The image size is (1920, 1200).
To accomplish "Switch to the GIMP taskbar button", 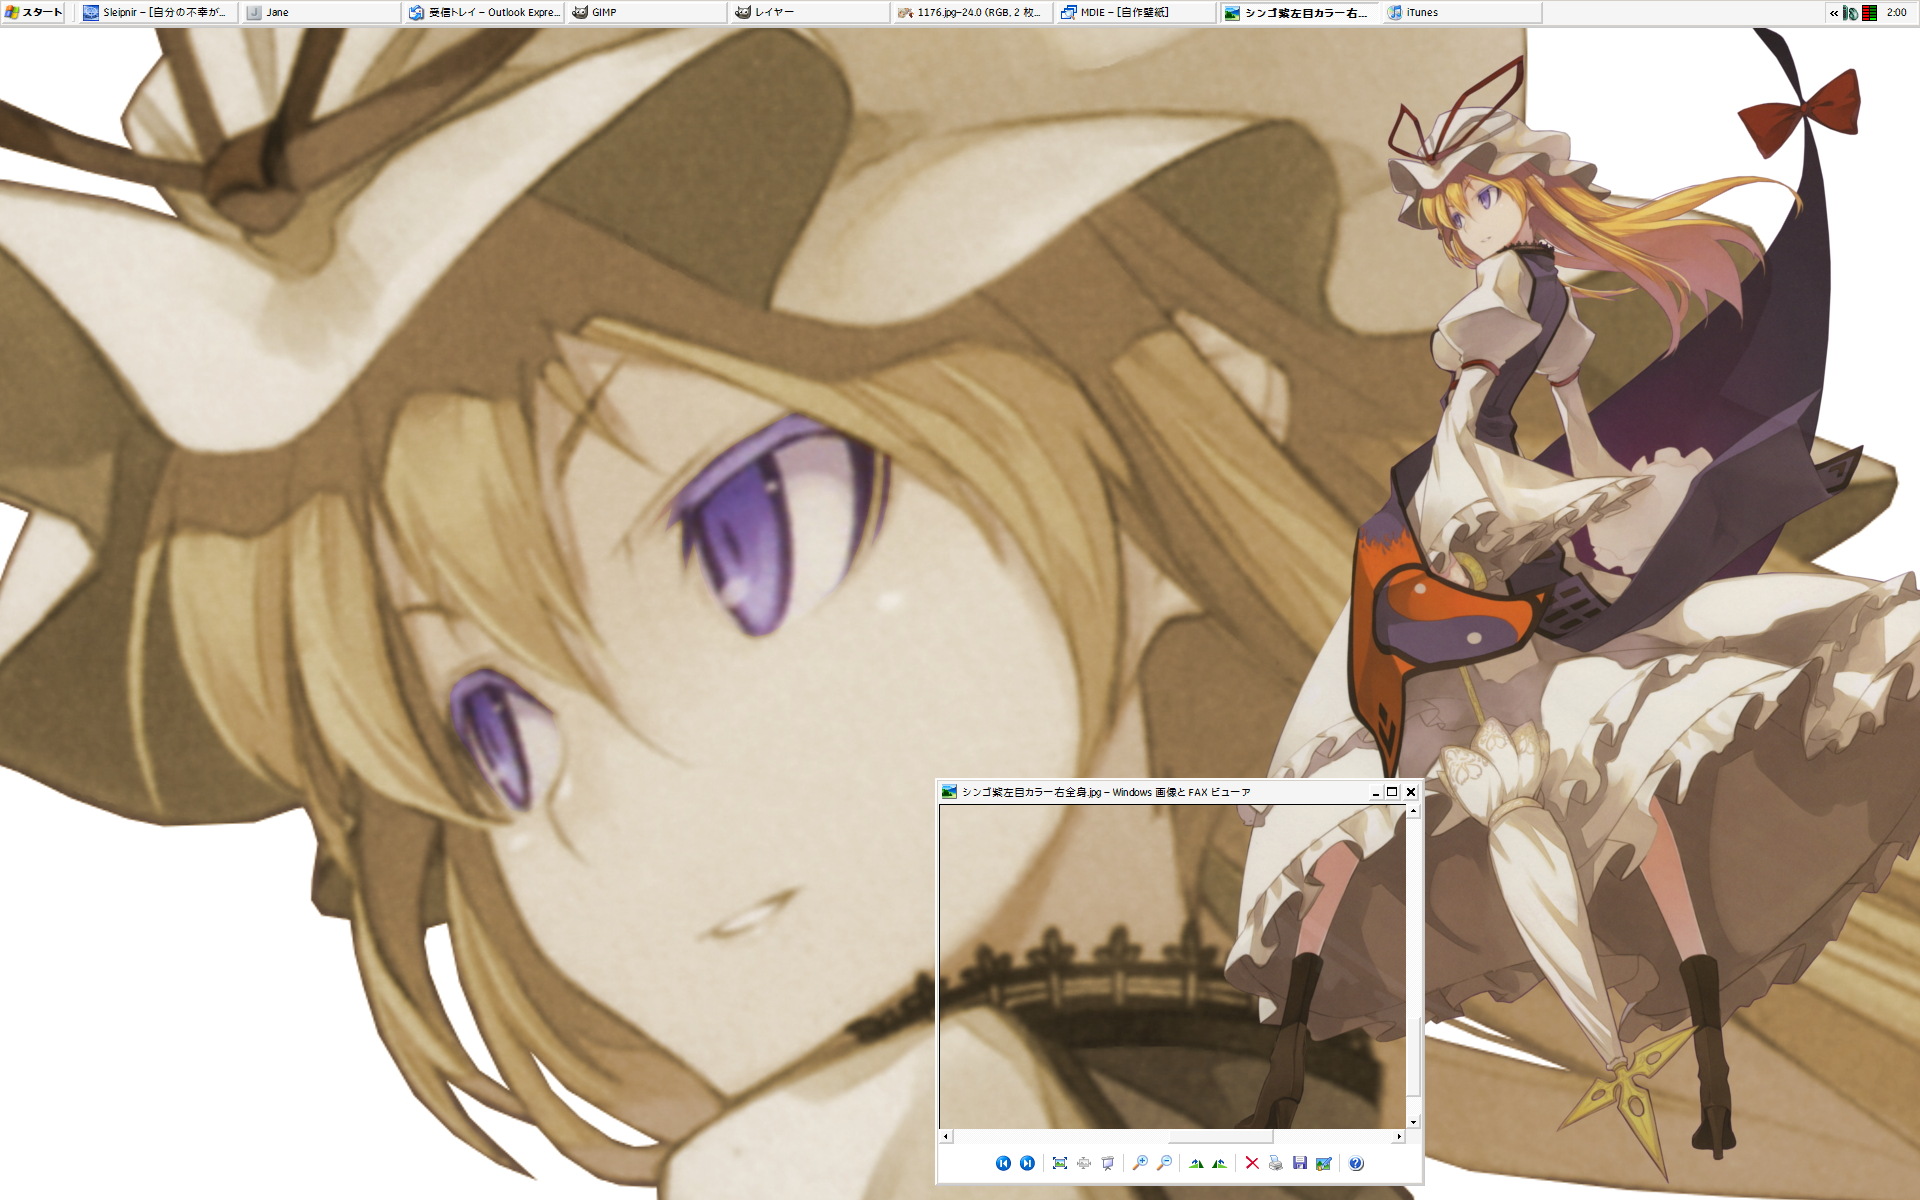I will [x=647, y=12].
